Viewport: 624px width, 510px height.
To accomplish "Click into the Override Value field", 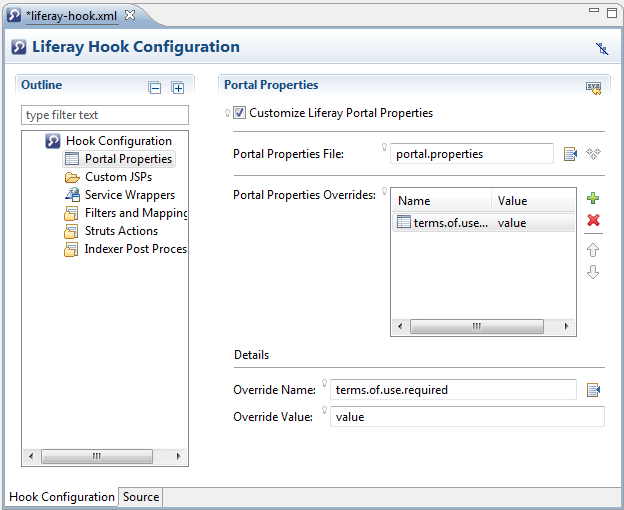I will coord(467,416).
